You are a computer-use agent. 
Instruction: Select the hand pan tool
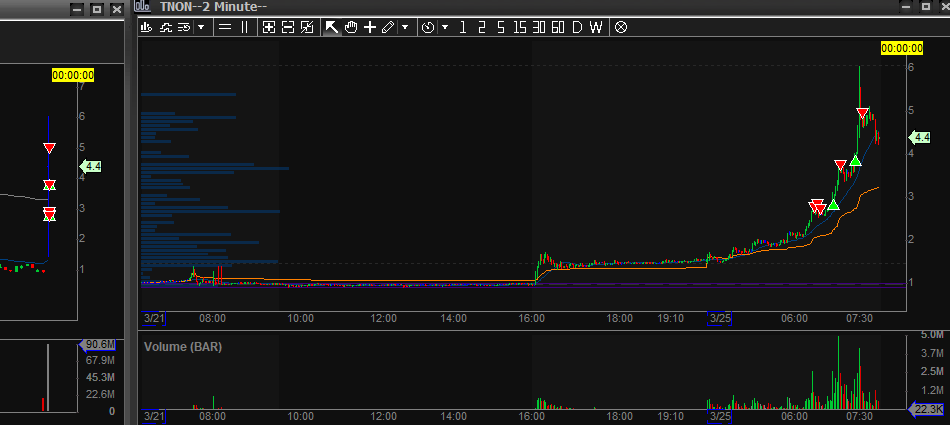tap(351, 27)
